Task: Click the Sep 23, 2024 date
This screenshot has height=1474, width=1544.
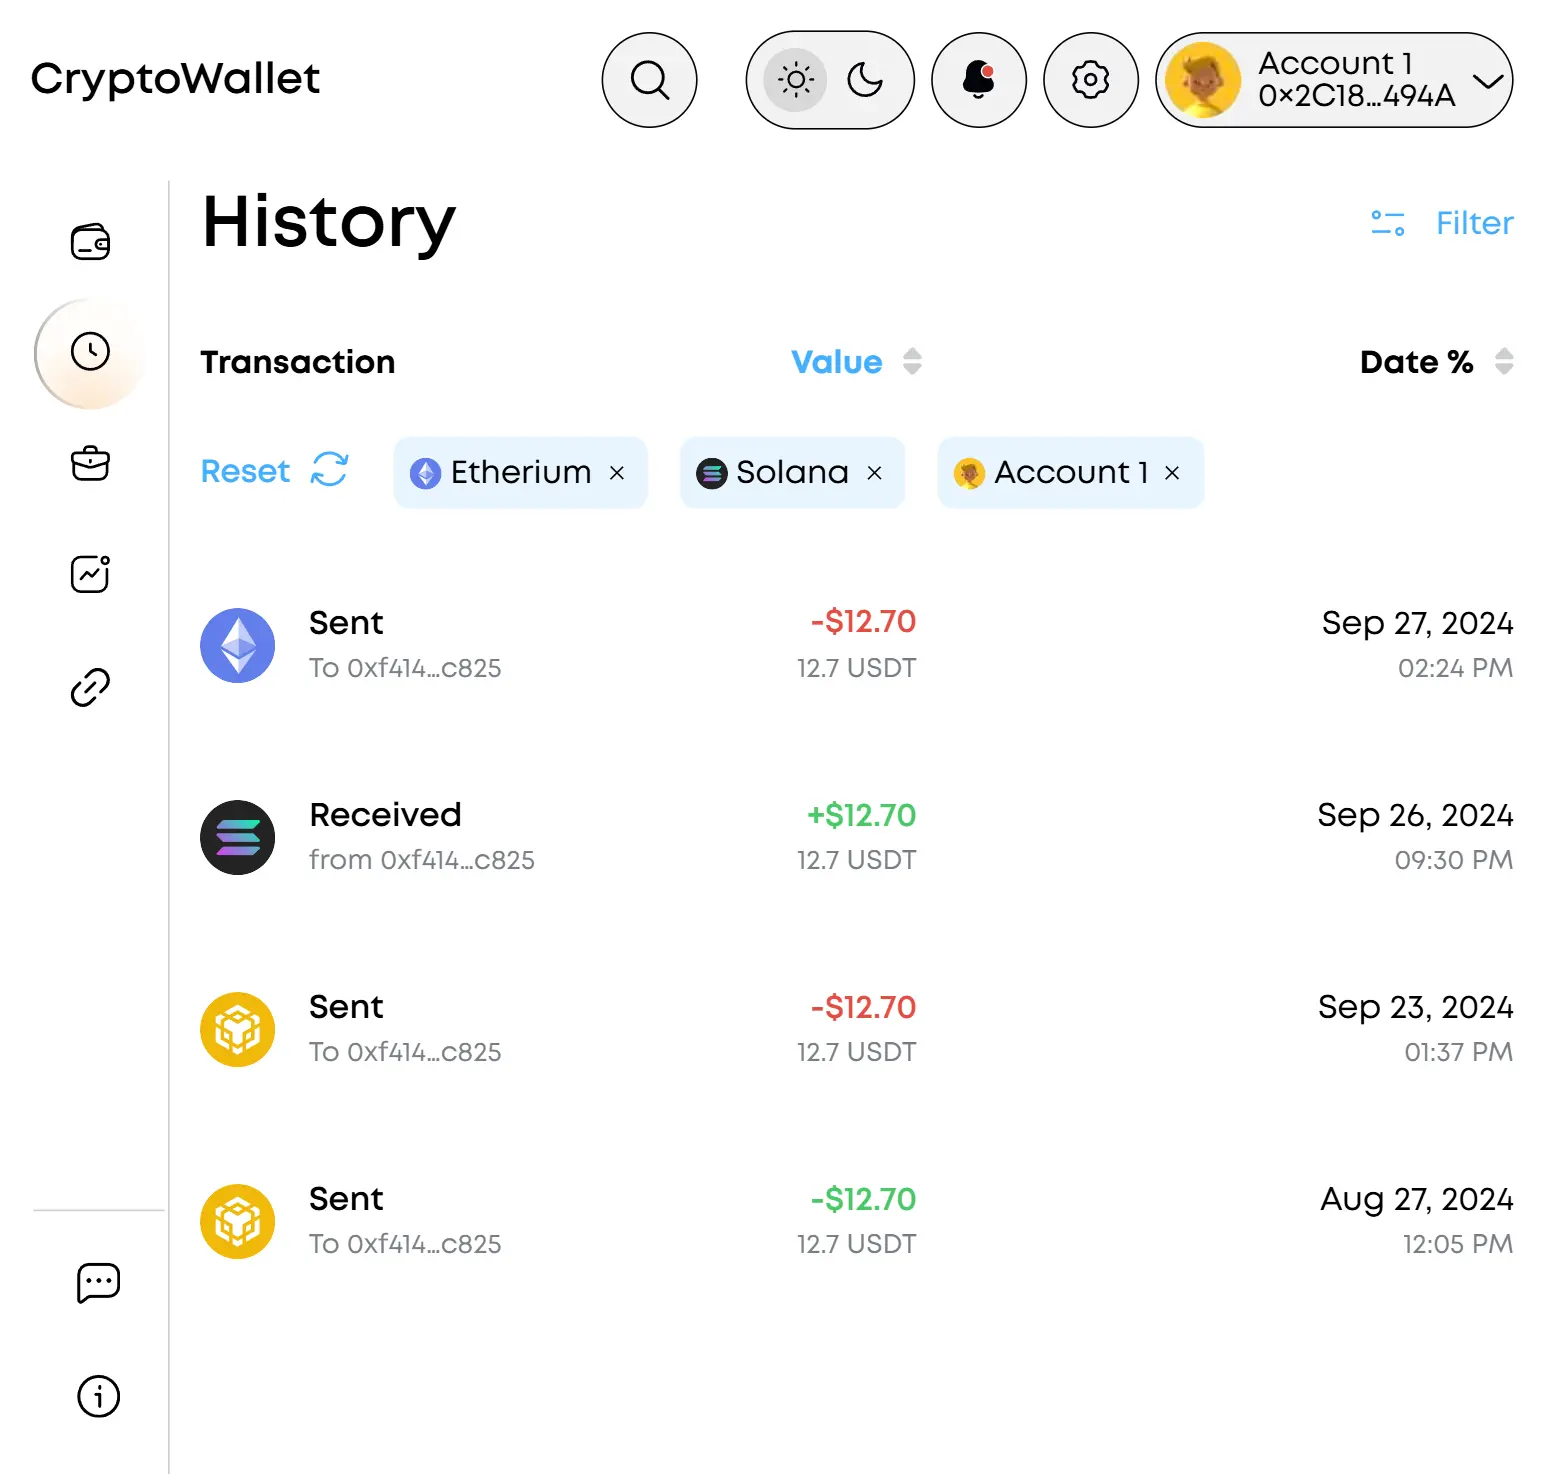Action: click(x=1415, y=1007)
